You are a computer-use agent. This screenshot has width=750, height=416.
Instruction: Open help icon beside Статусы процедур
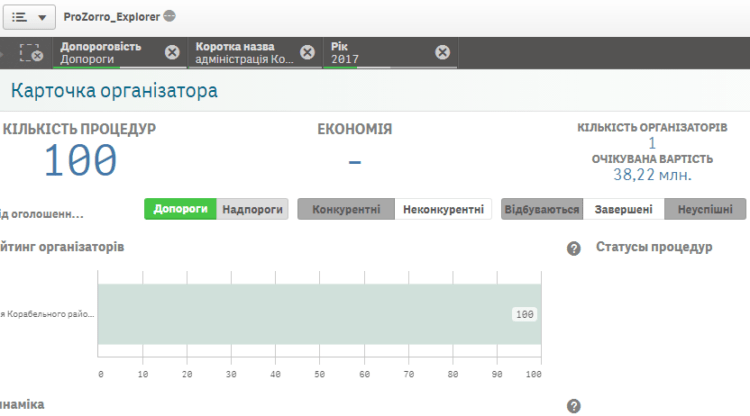coord(574,248)
